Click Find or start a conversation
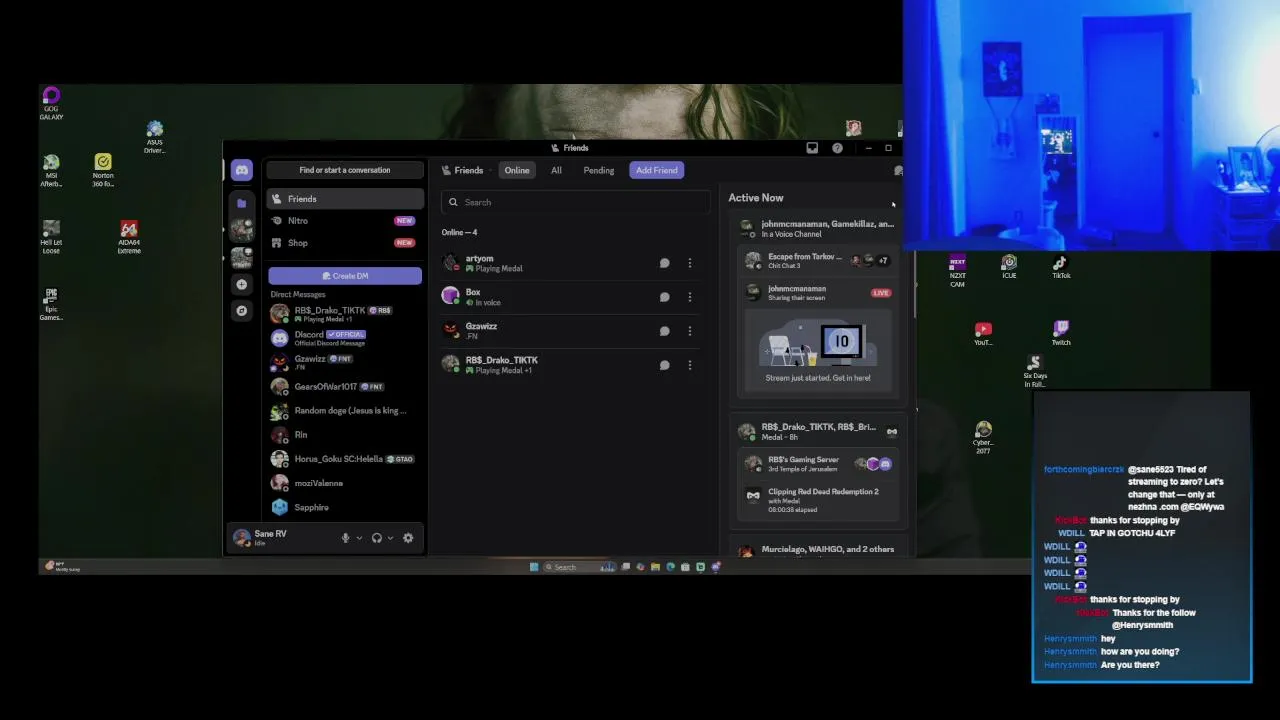1280x720 pixels. [345, 170]
